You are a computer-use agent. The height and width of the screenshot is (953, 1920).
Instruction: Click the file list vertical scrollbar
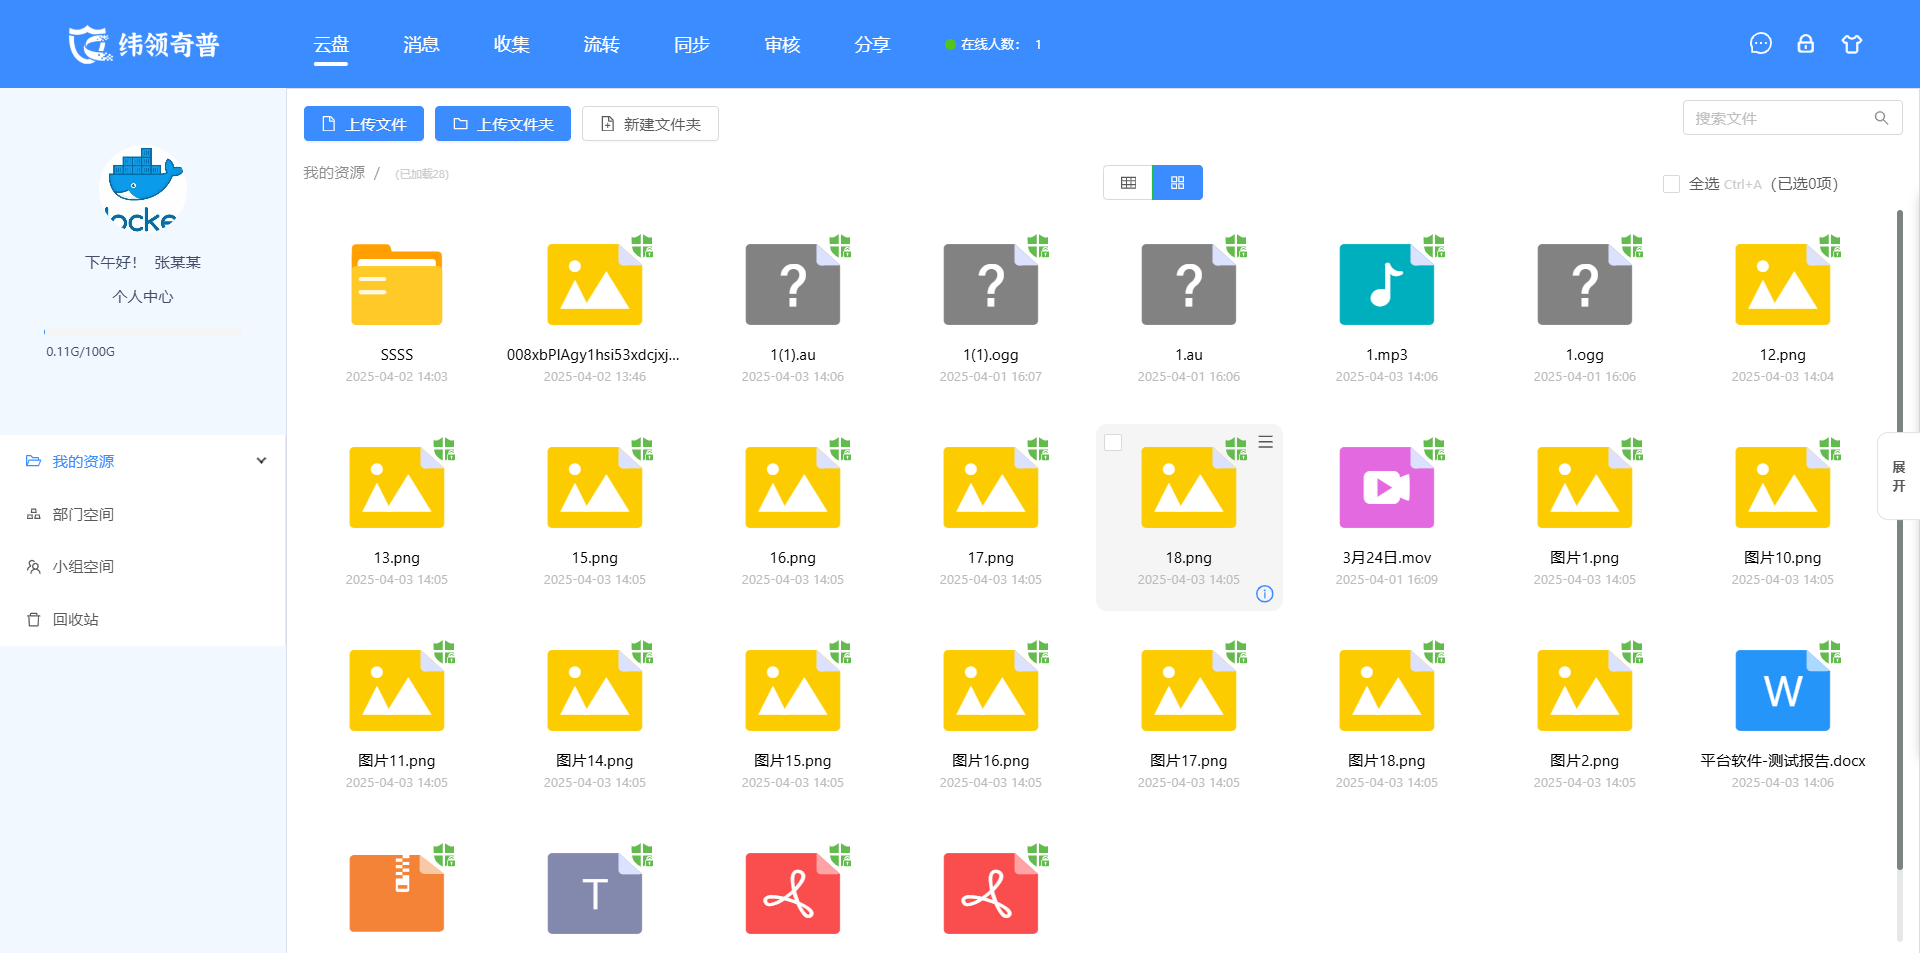(x=1899, y=540)
